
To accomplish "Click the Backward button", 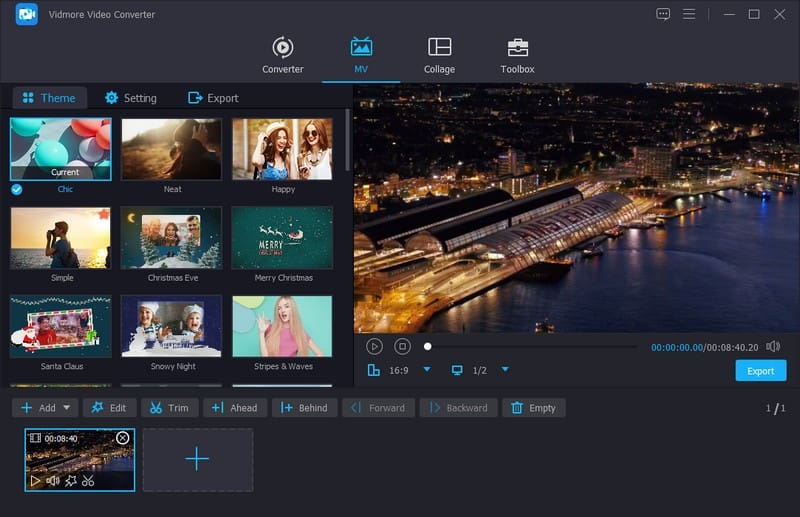I will click(x=458, y=408).
